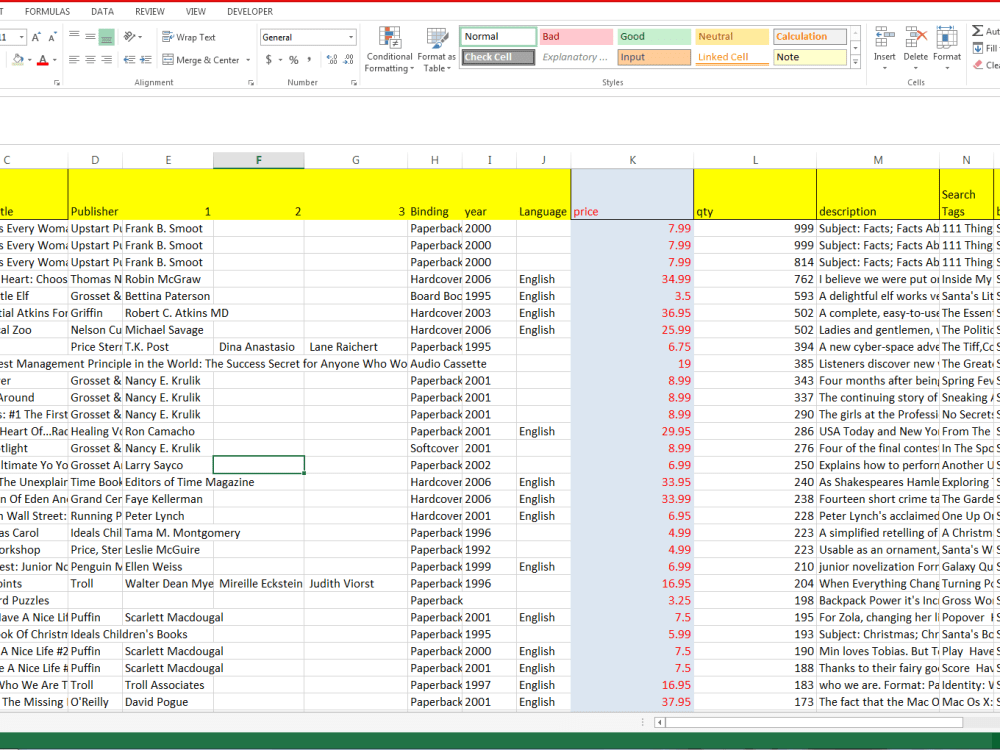Apply middle vertical alignment

pyautogui.click(x=90, y=37)
